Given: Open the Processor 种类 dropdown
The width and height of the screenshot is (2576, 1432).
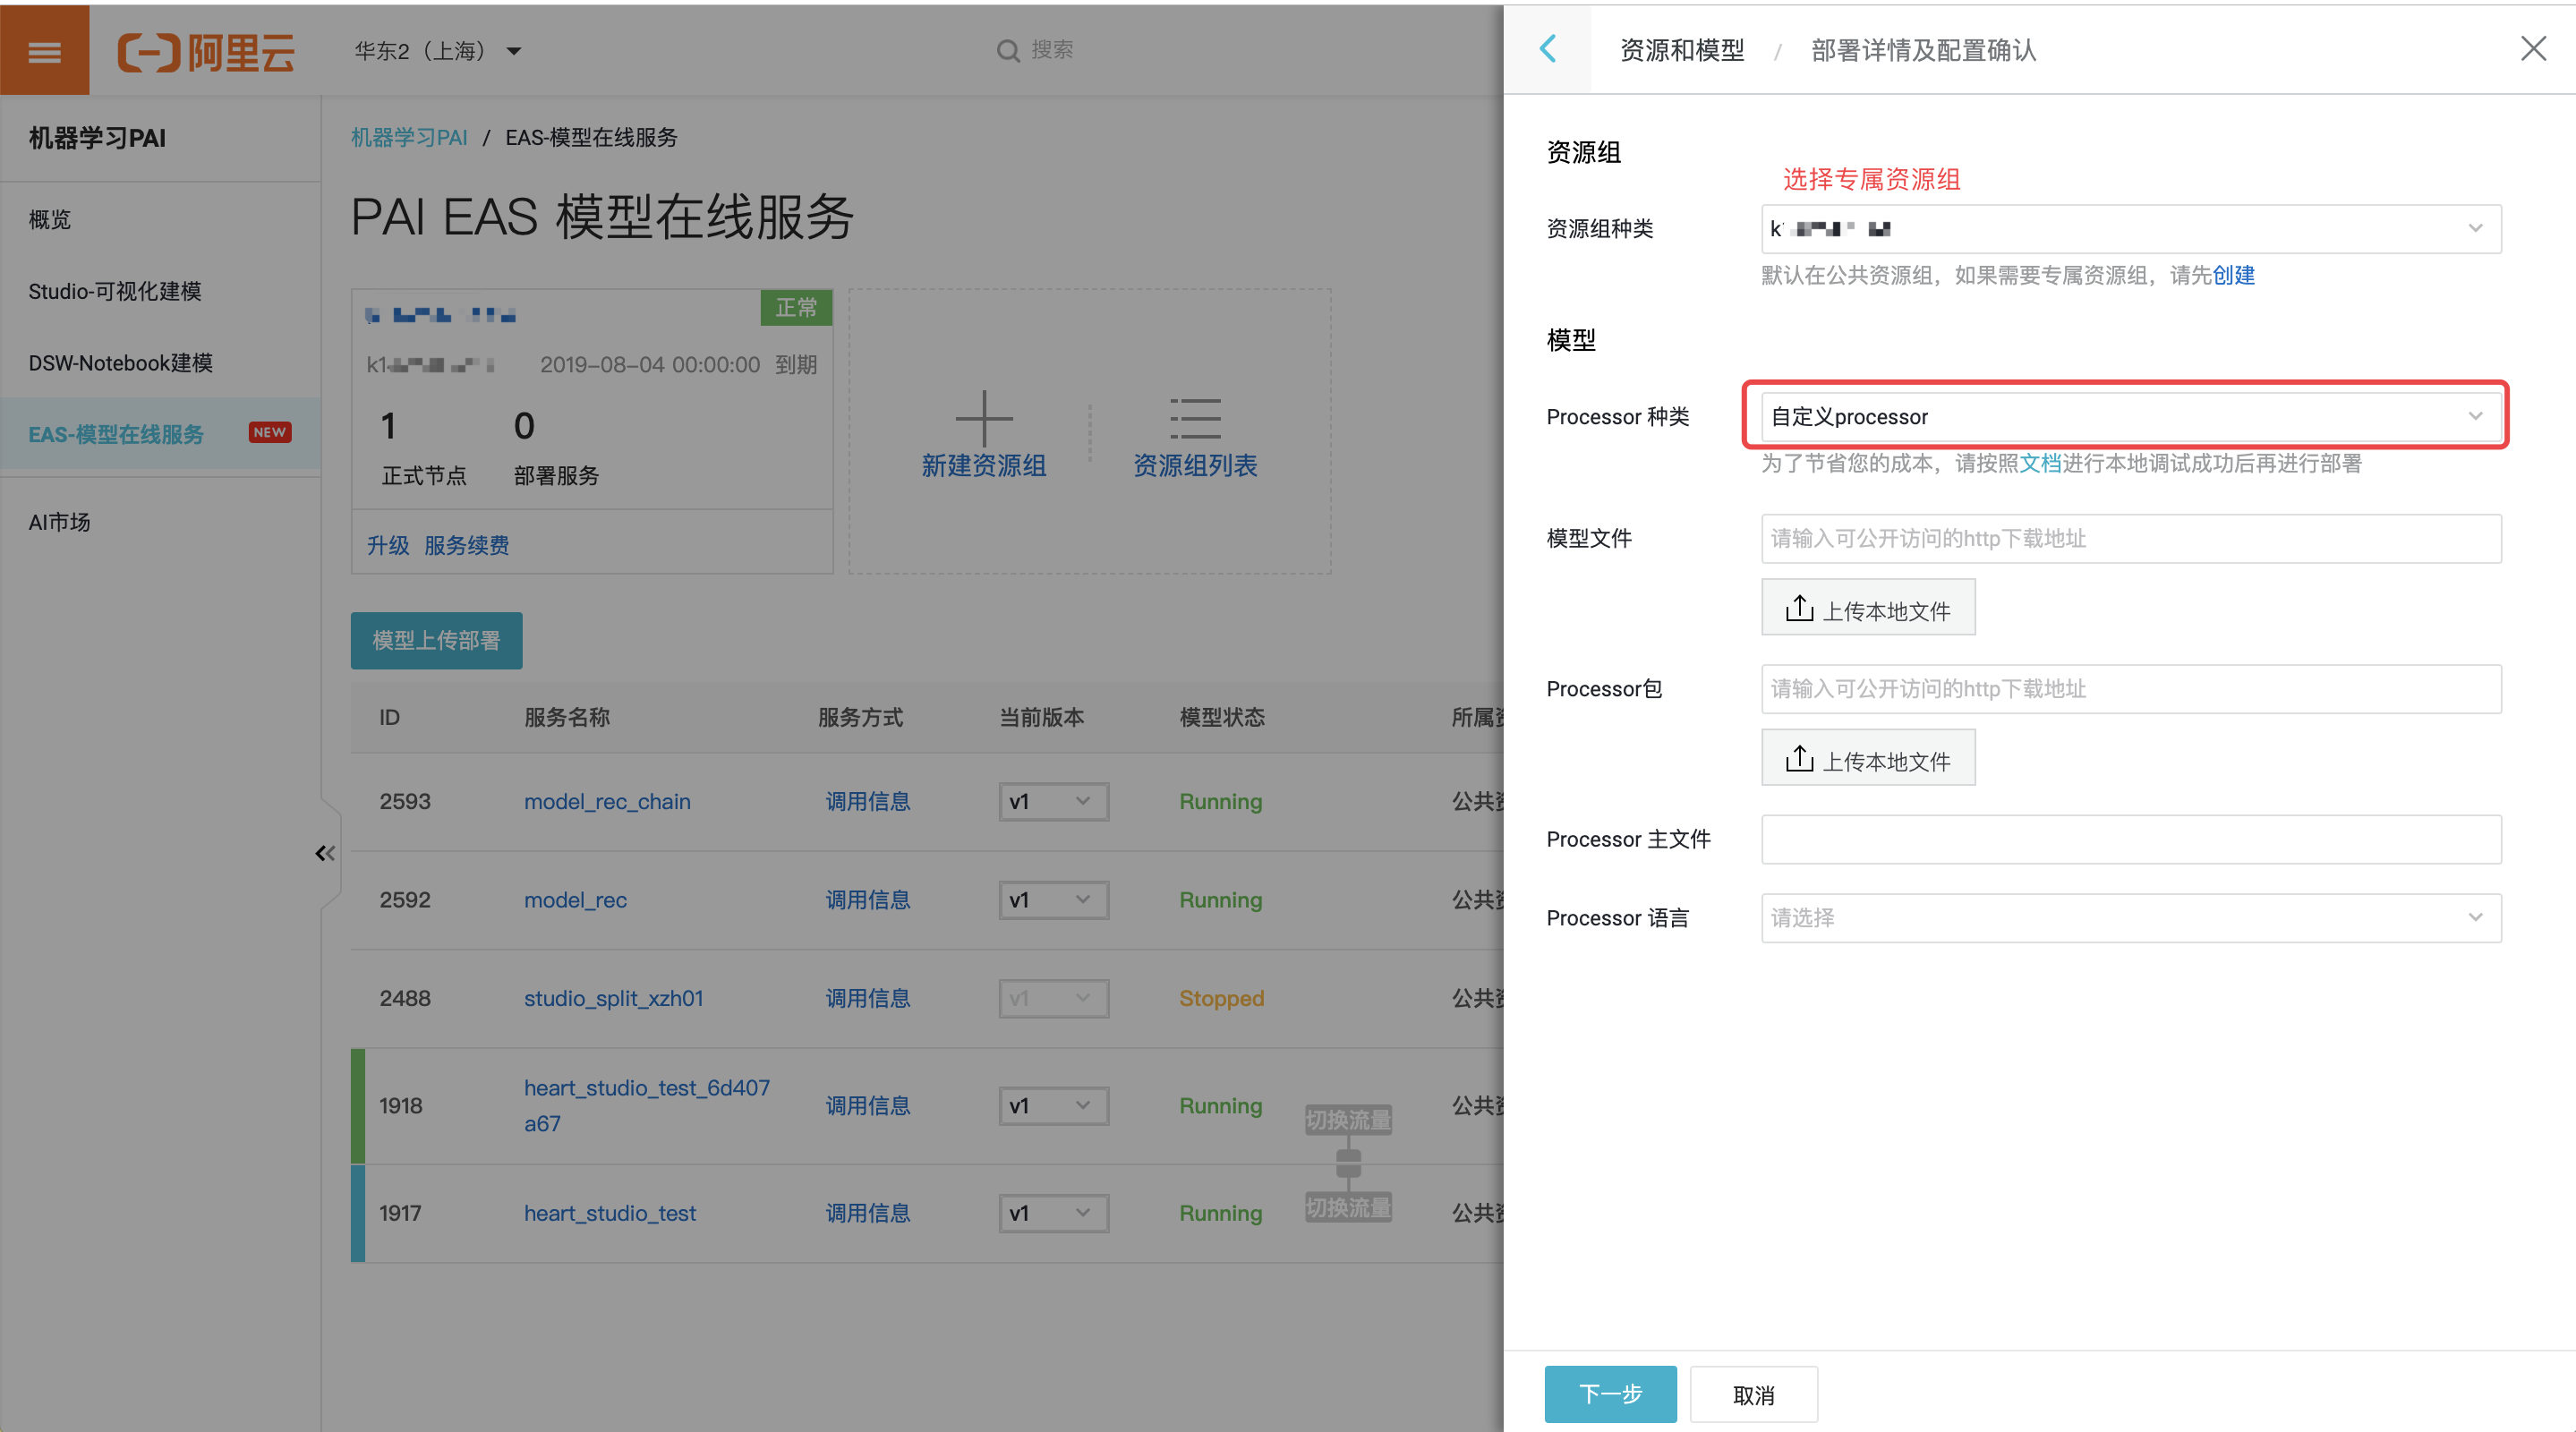Looking at the screenshot, I should [x=2131, y=417].
